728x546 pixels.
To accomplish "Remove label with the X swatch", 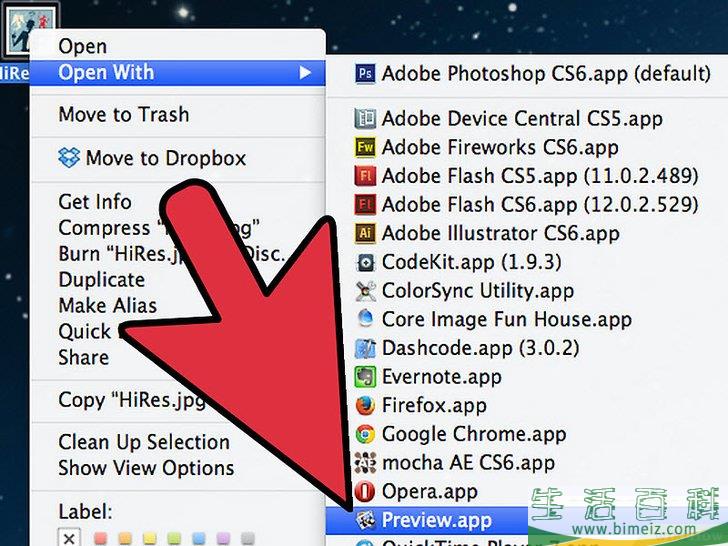I will click(69, 538).
